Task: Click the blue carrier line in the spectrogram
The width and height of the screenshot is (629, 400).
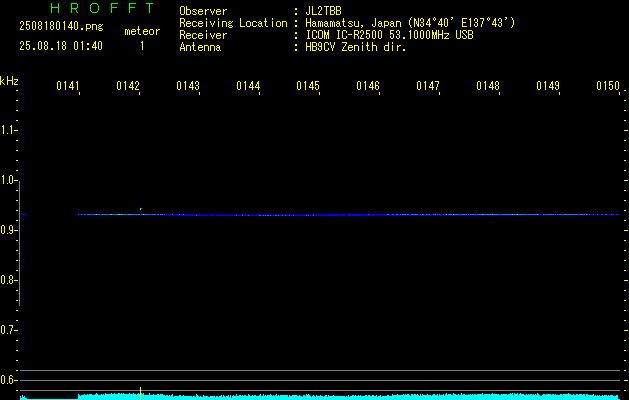Action: (348, 215)
